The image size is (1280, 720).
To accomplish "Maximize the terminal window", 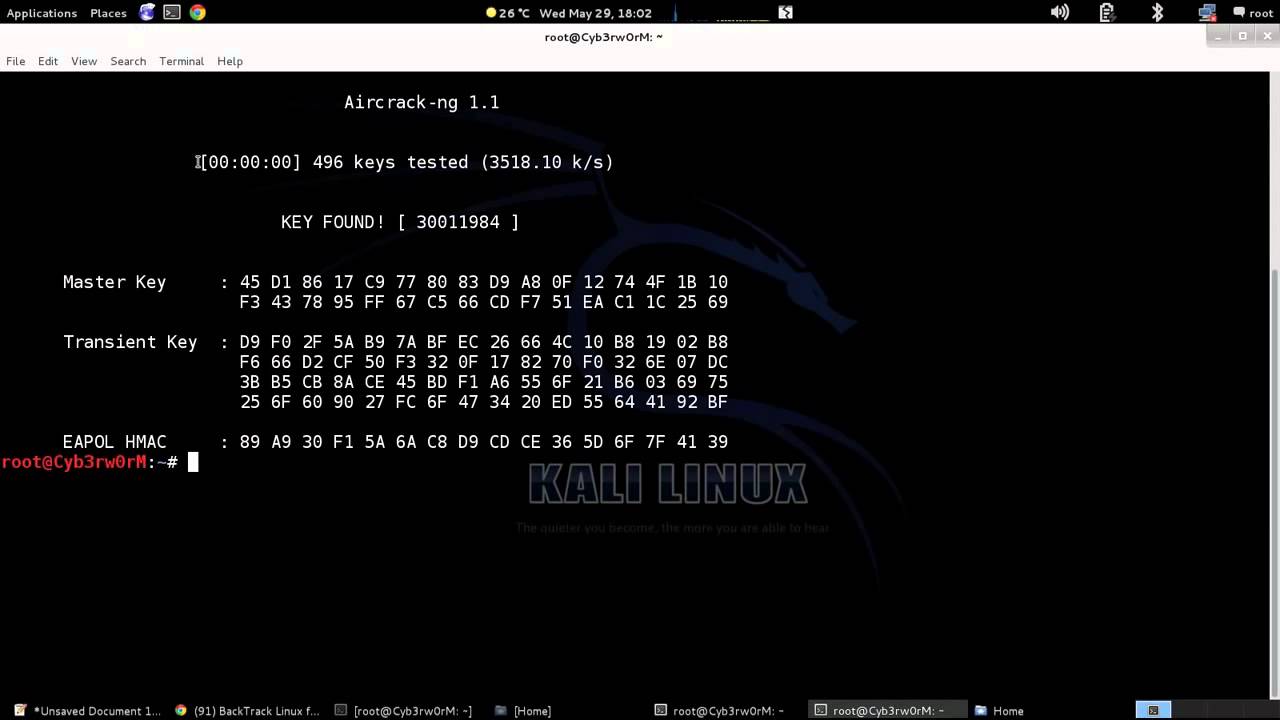I will pos(1243,36).
